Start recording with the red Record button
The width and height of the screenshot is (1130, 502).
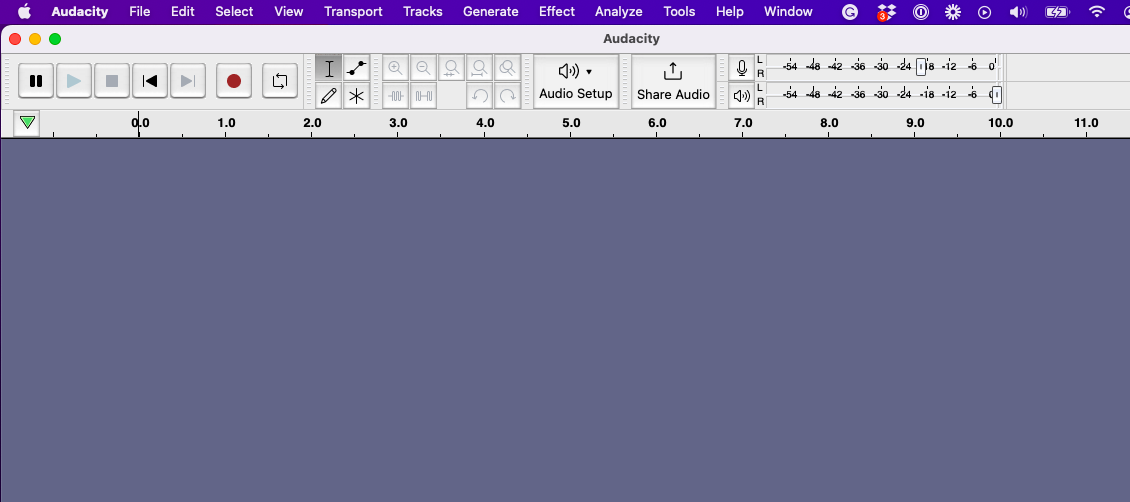[233, 81]
